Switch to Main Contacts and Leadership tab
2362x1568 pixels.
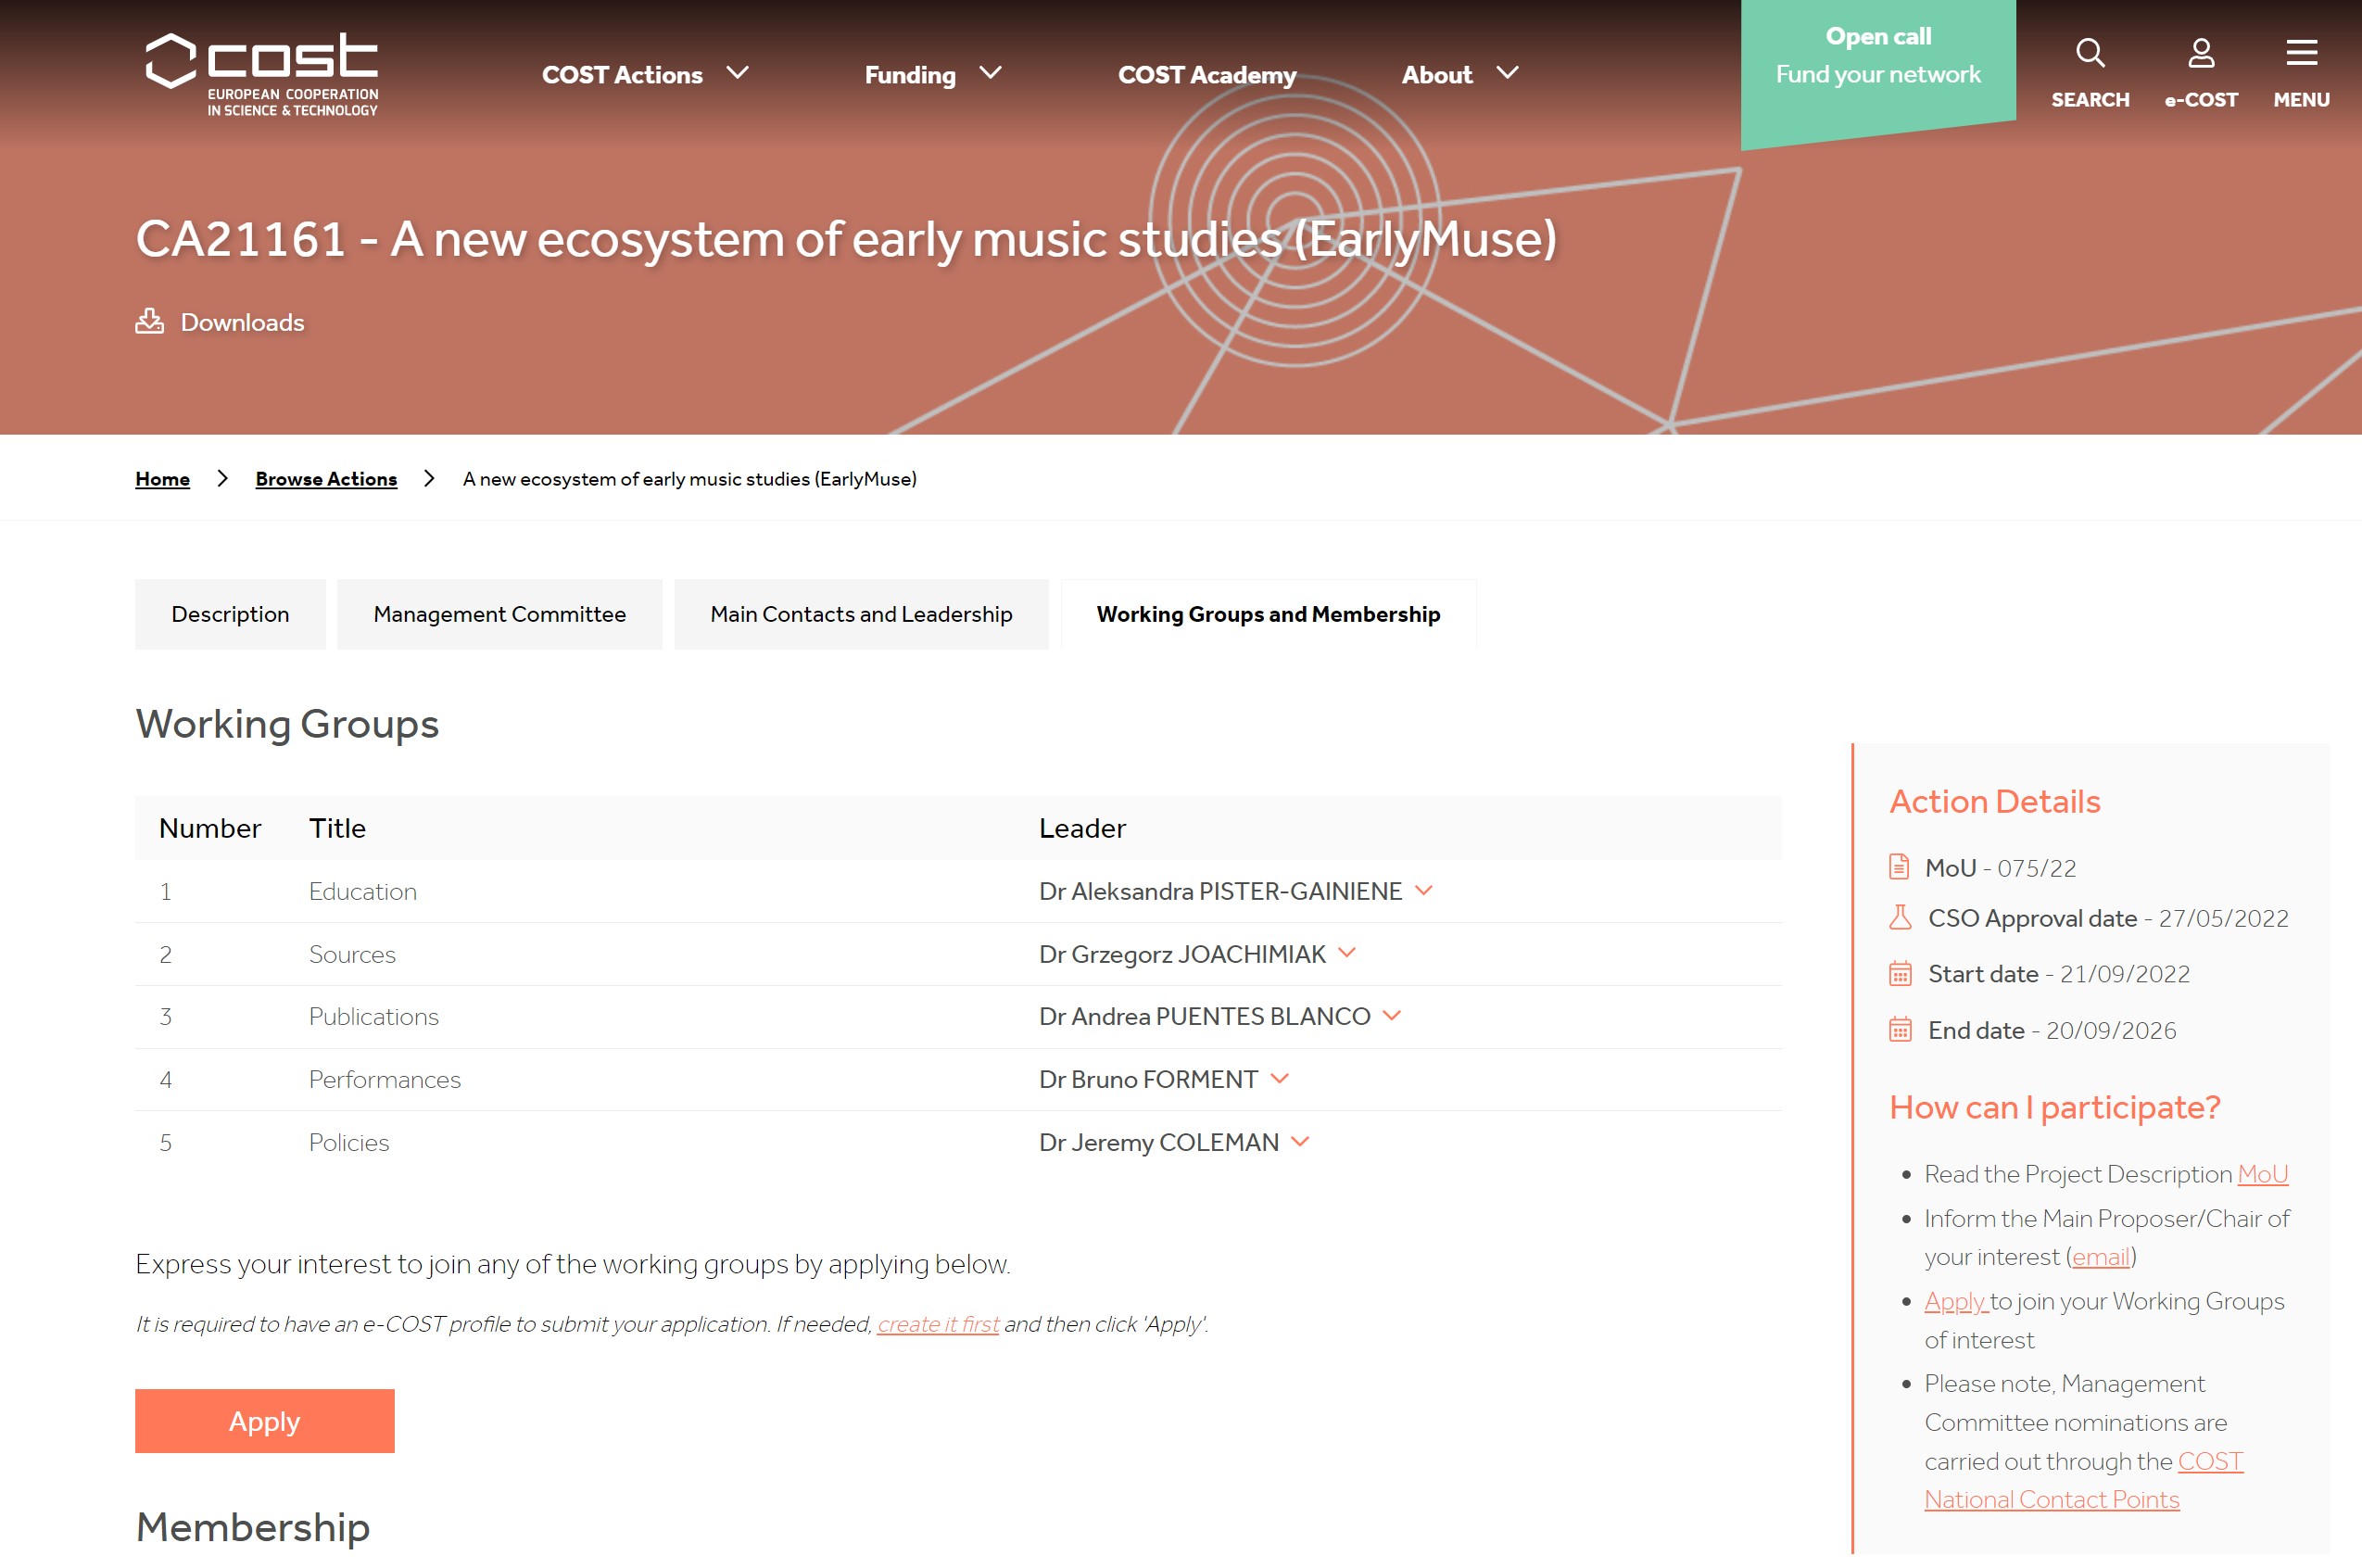861,614
